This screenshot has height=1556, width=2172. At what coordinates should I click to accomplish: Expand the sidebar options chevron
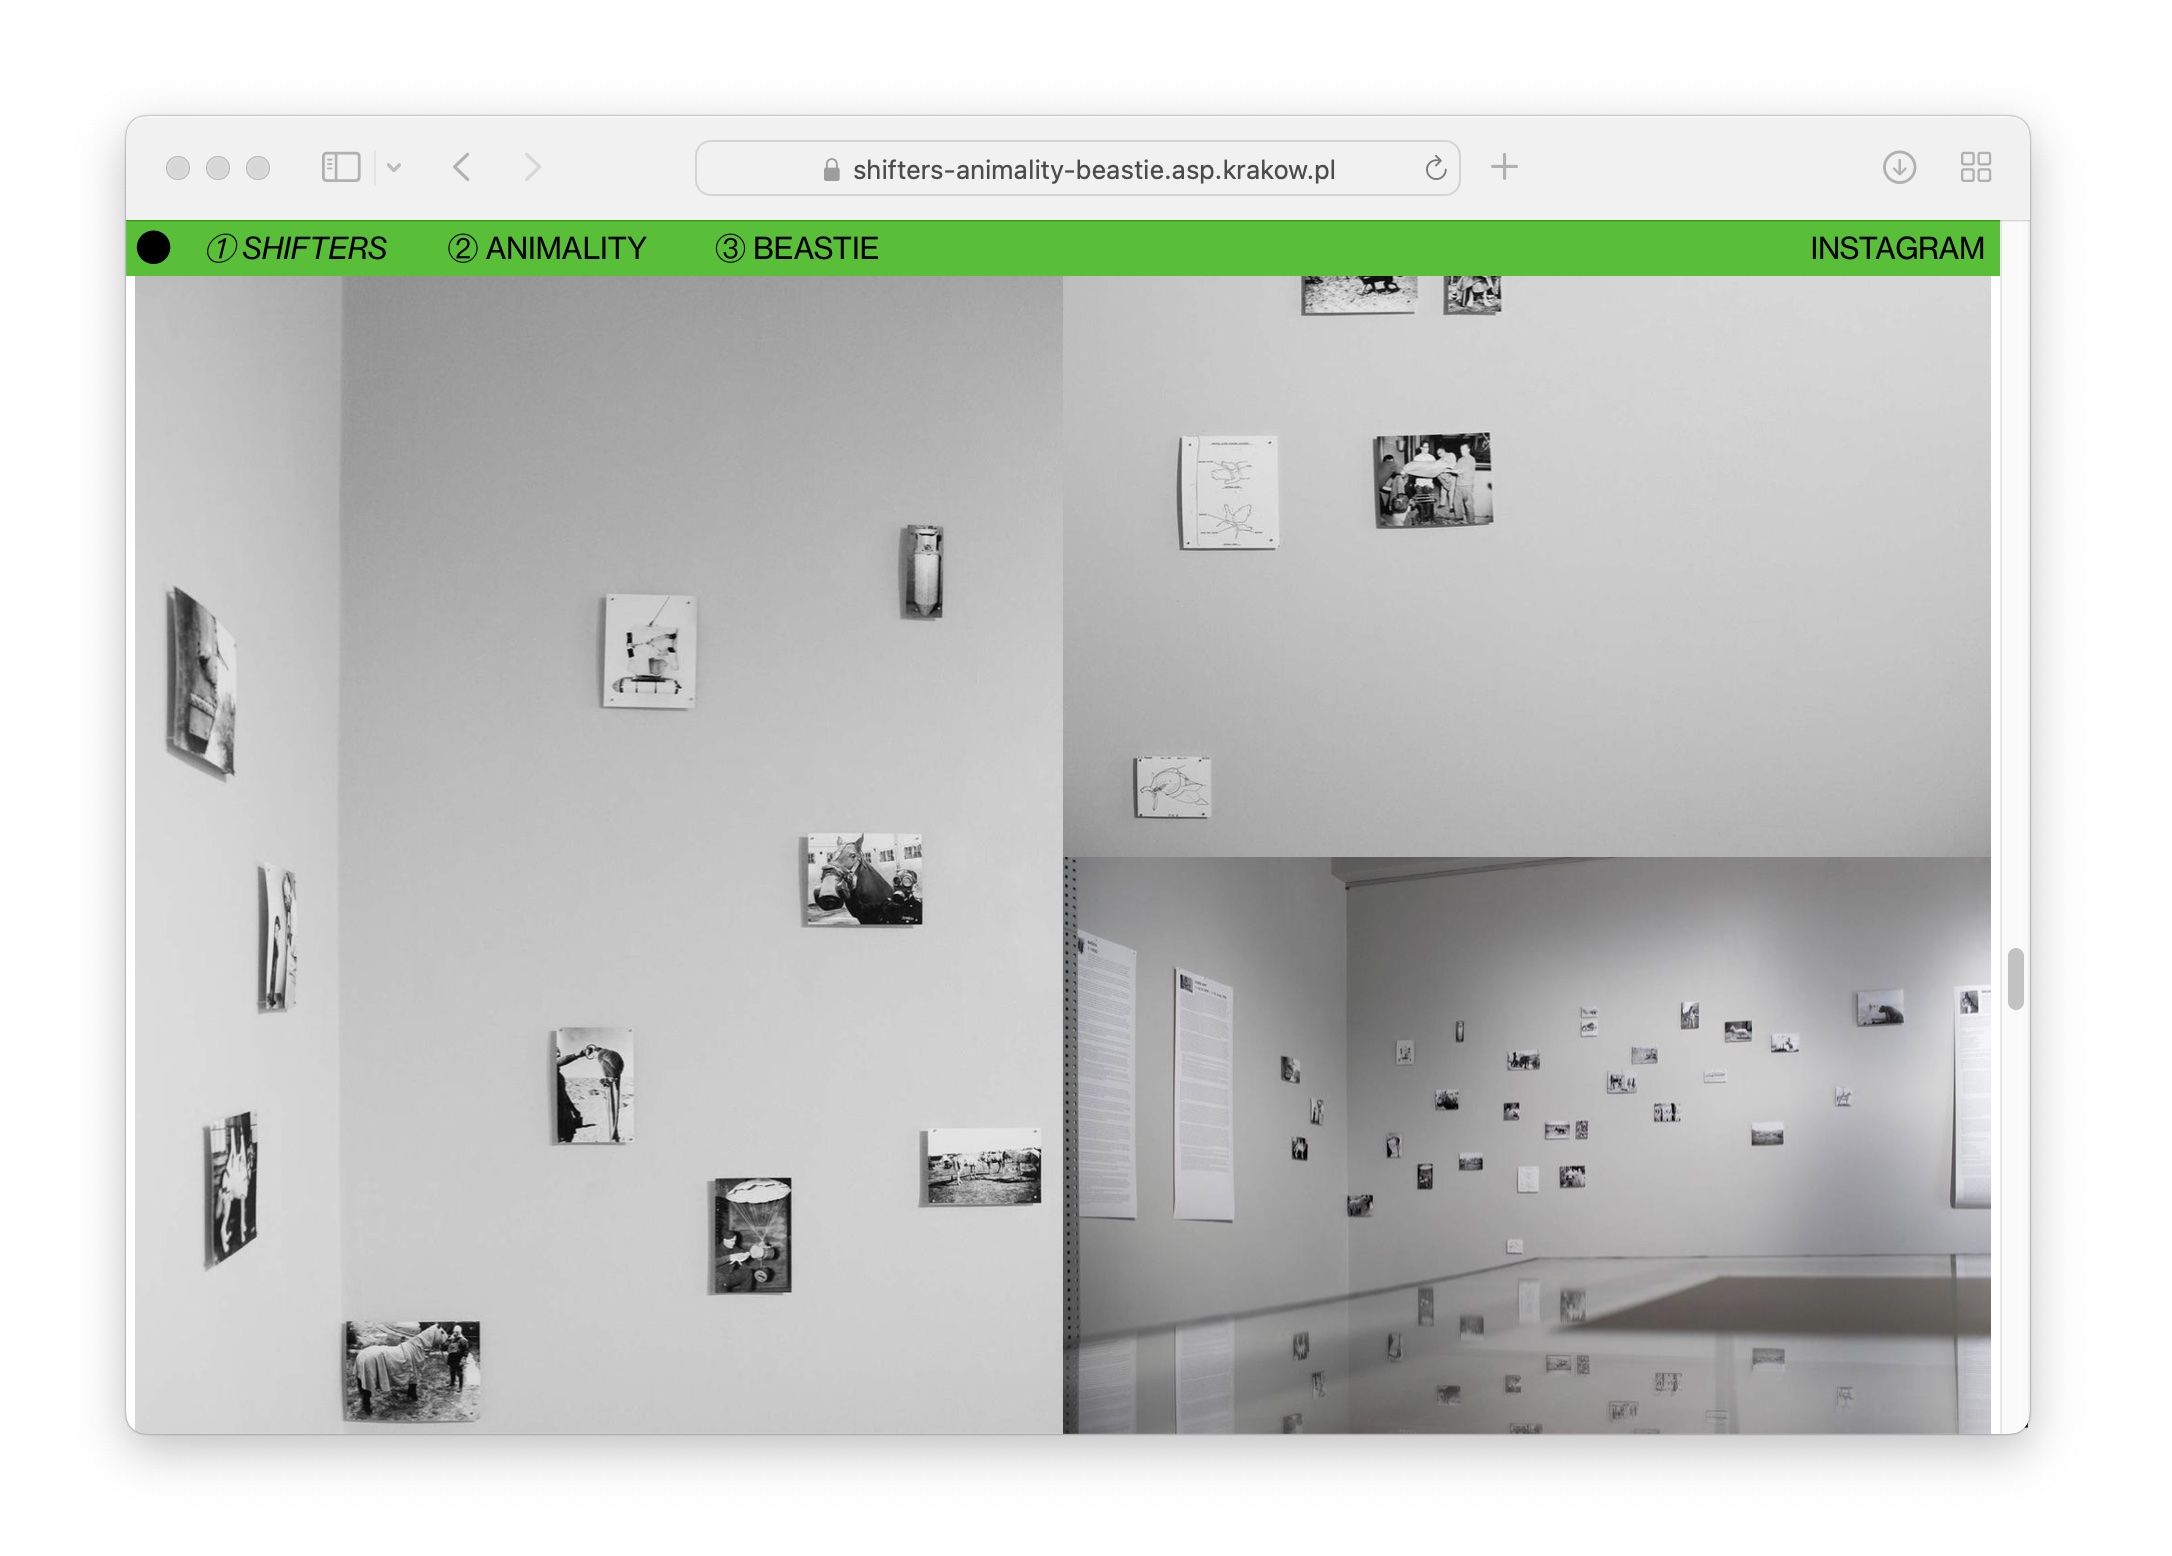(394, 168)
